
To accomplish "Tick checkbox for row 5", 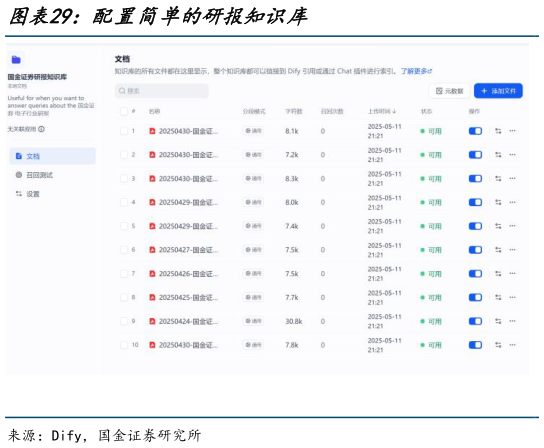I will (x=124, y=226).
